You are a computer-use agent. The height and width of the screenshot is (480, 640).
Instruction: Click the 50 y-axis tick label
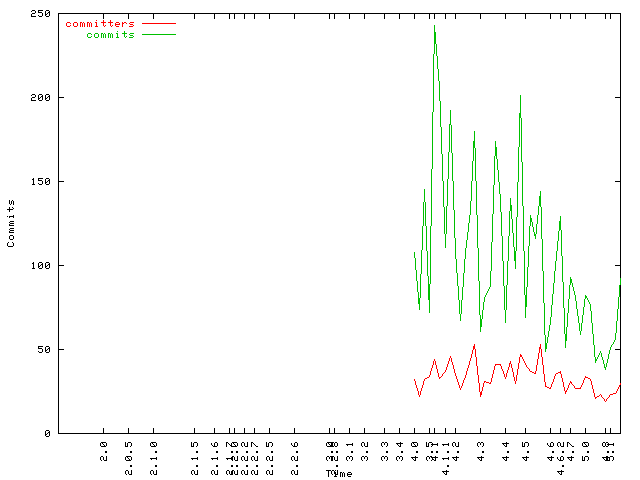point(45,350)
